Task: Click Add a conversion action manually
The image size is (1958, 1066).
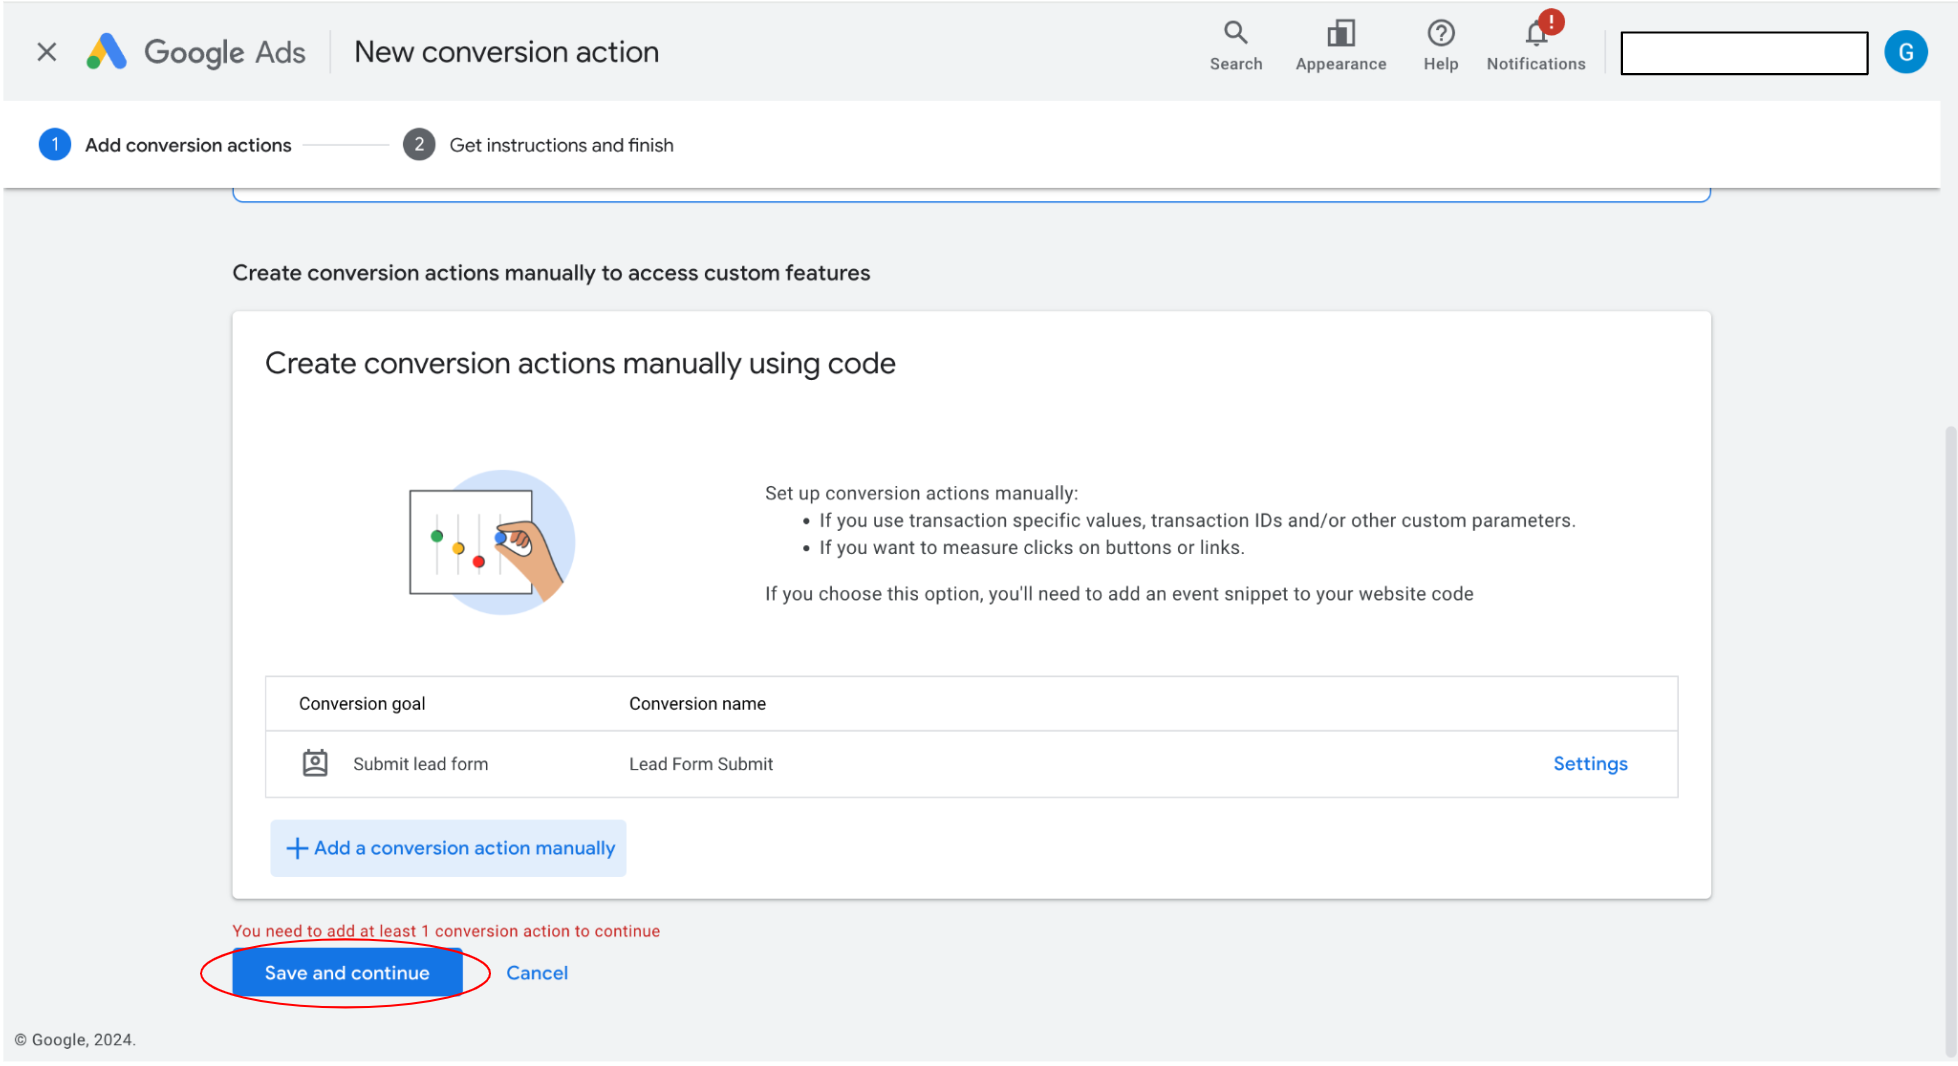Action: point(463,848)
